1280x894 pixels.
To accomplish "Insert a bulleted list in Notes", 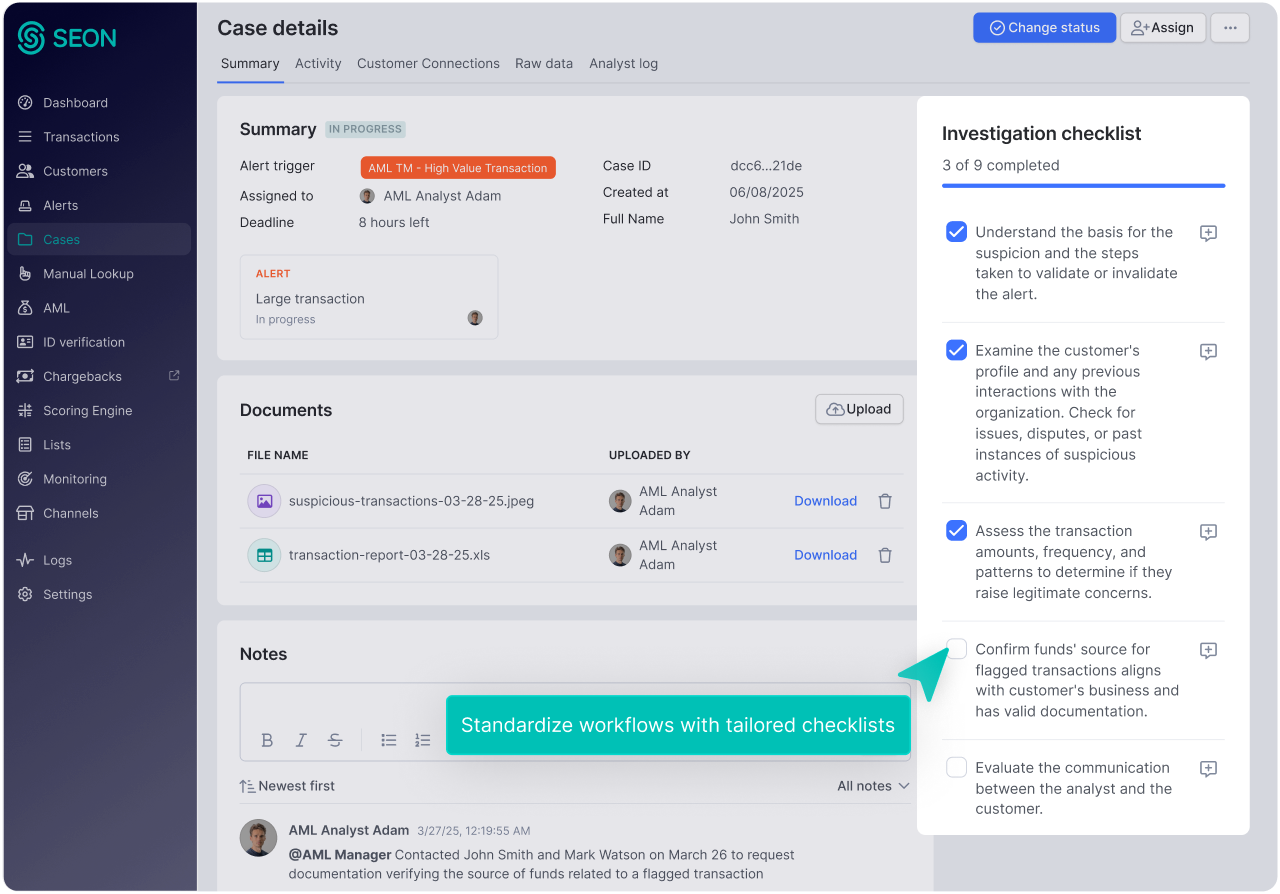I will [389, 740].
